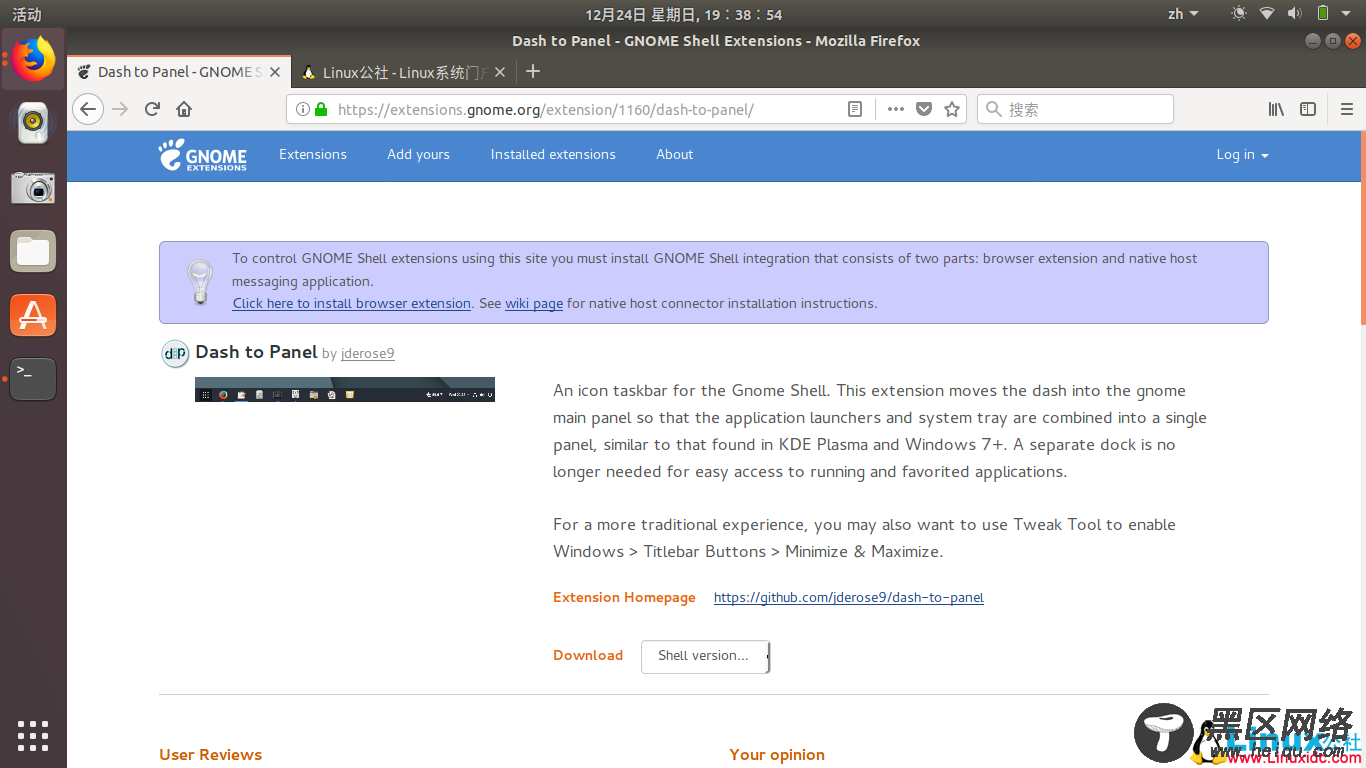1366x768 pixels.
Task: Go to Firefox home page
Action: pos(184,109)
